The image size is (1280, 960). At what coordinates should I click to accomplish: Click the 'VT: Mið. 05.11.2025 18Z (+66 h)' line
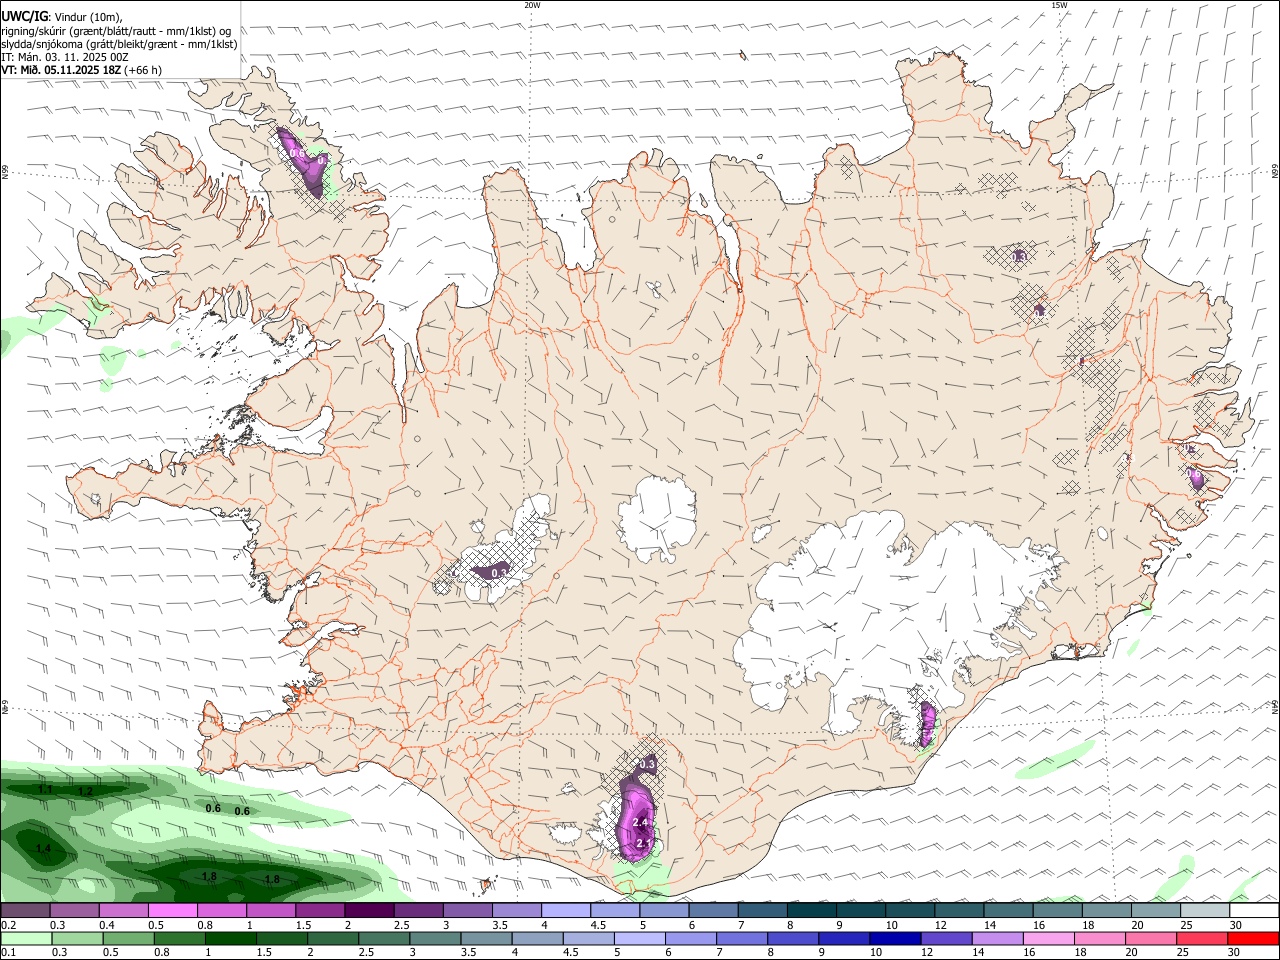(x=81, y=70)
